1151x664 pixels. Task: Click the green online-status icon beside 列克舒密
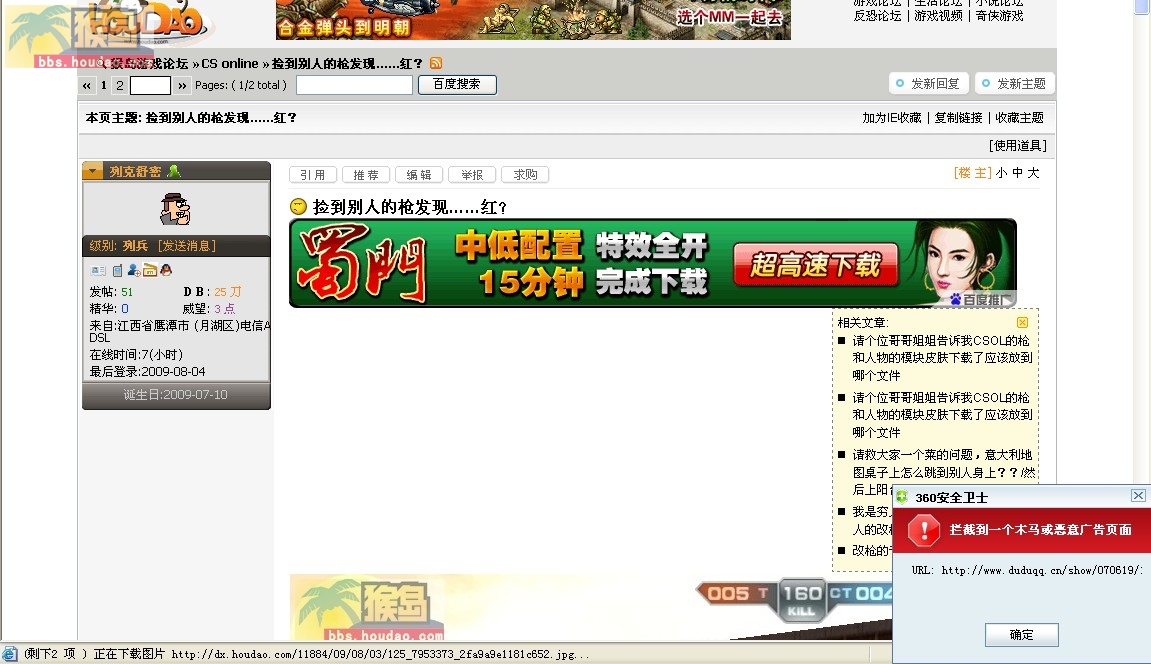(173, 171)
